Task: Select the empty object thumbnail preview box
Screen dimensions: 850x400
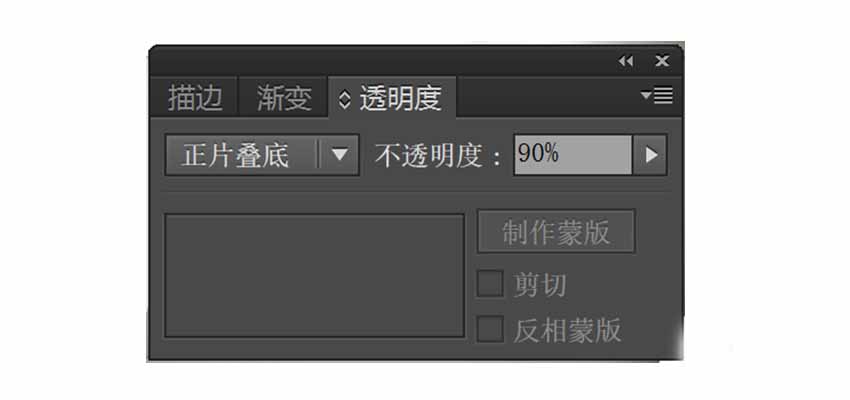Action: click(x=314, y=275)
